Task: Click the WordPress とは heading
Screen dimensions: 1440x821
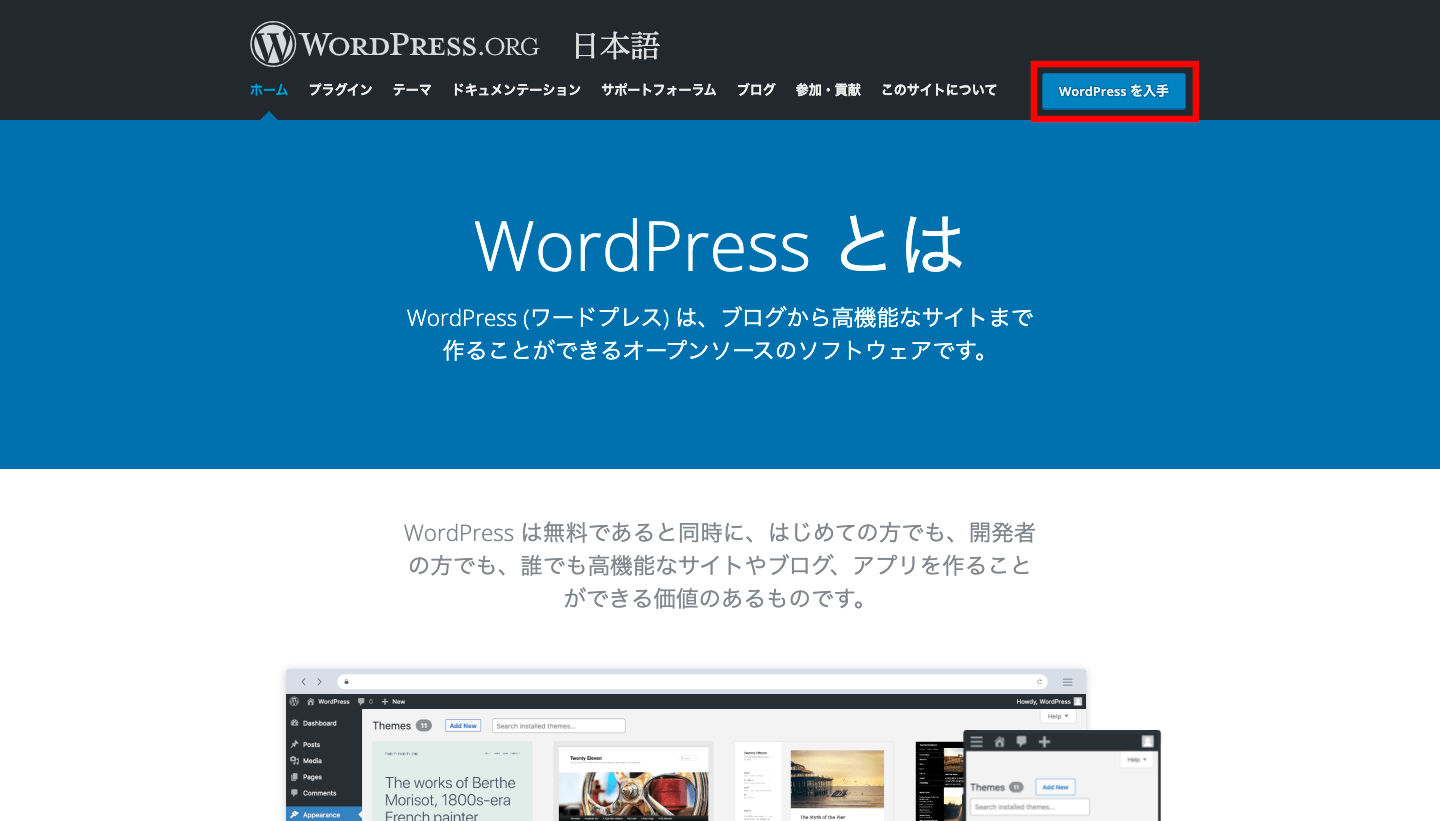Action: 719,245
